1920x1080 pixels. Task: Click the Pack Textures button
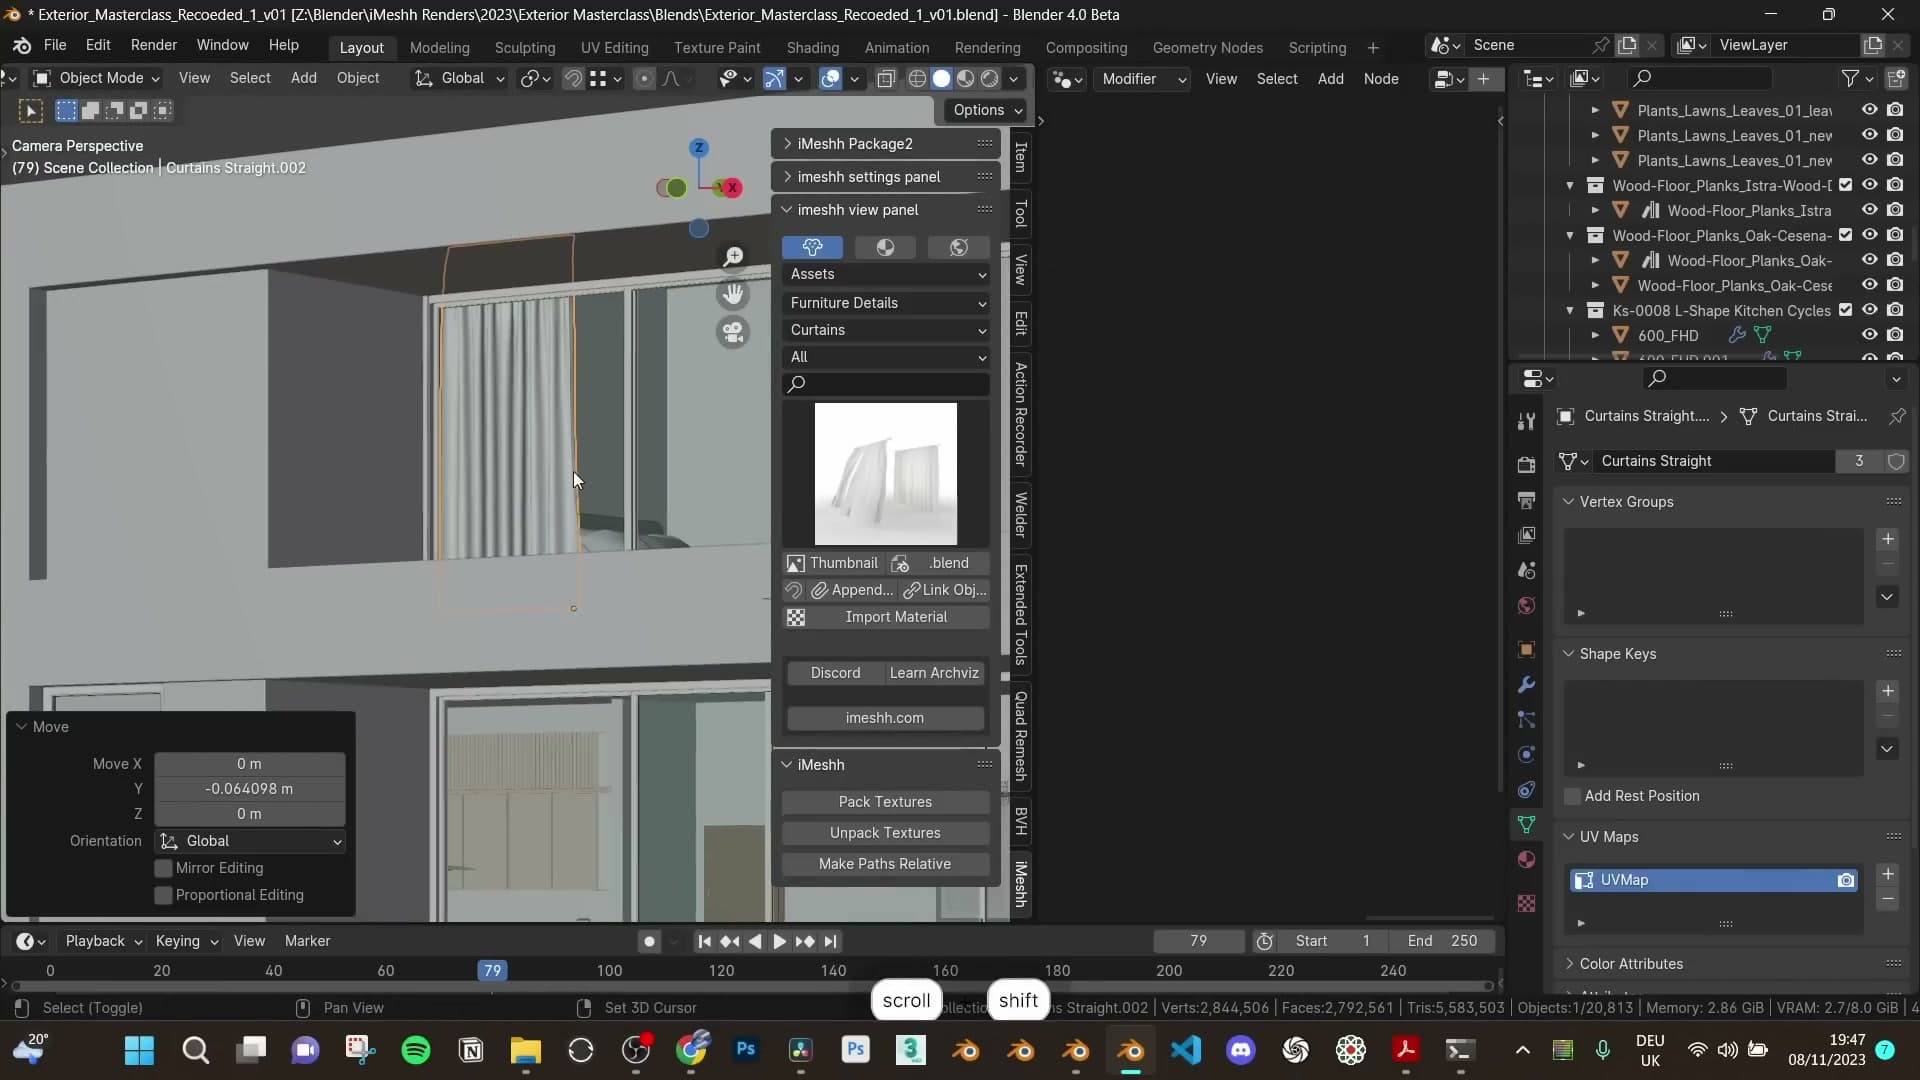point(885,802)
